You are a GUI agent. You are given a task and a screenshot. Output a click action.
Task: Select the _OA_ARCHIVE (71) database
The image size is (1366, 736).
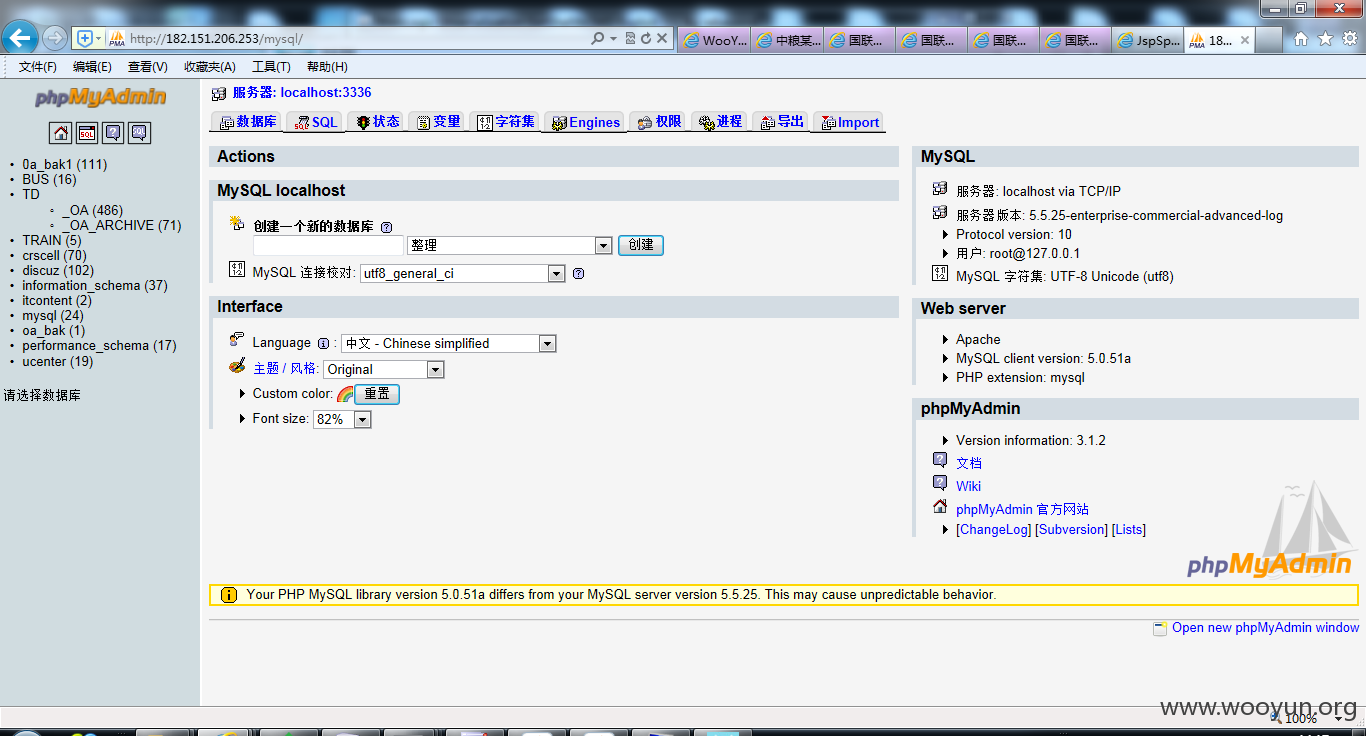(x=122, y=226)
